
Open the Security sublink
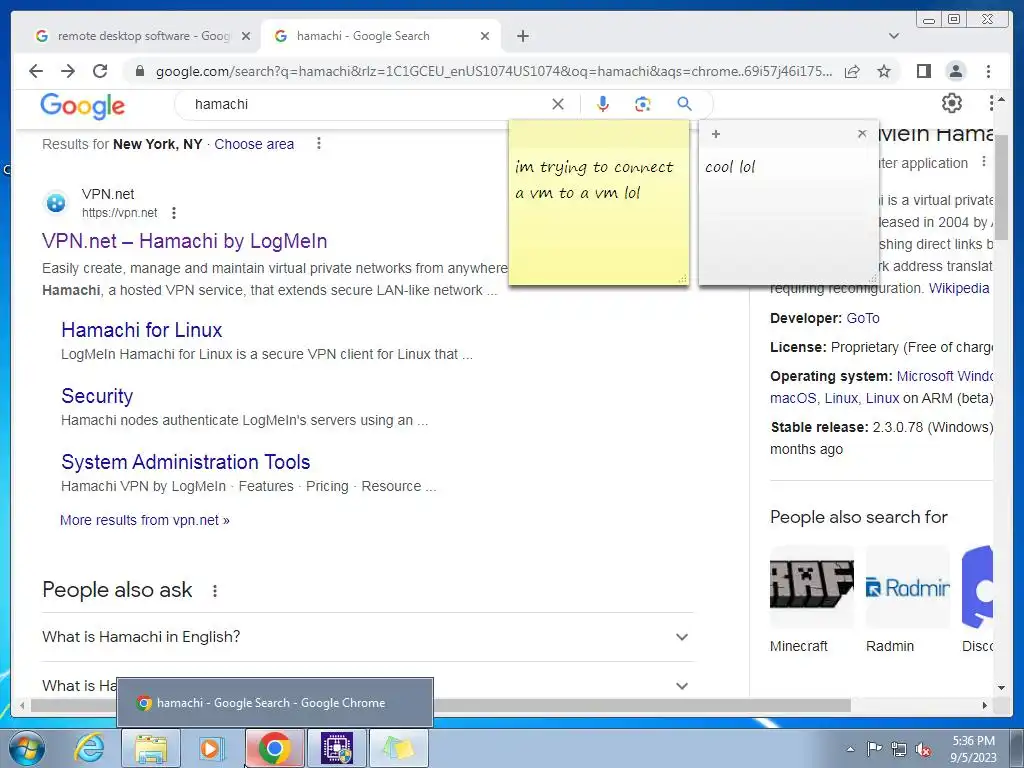[97, 396]
